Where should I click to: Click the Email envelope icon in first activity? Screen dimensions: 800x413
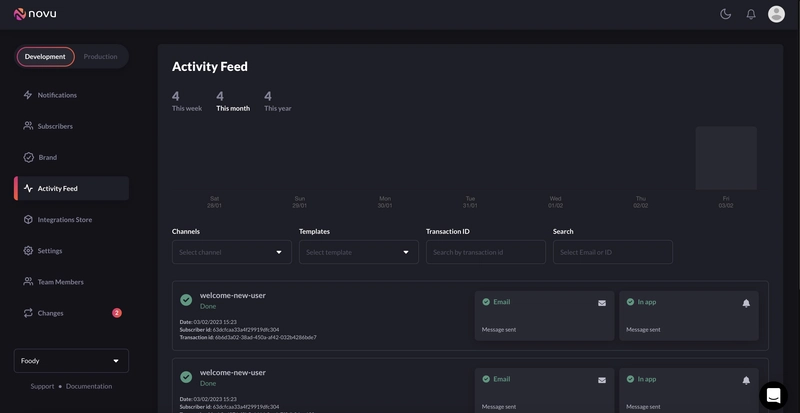tap(602, 303)
